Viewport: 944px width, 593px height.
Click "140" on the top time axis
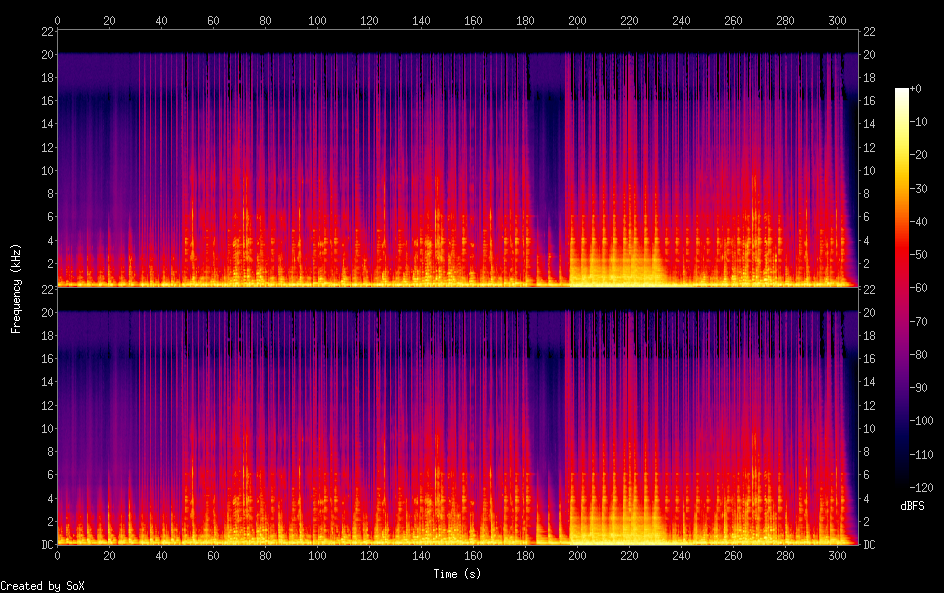point(421,21)
